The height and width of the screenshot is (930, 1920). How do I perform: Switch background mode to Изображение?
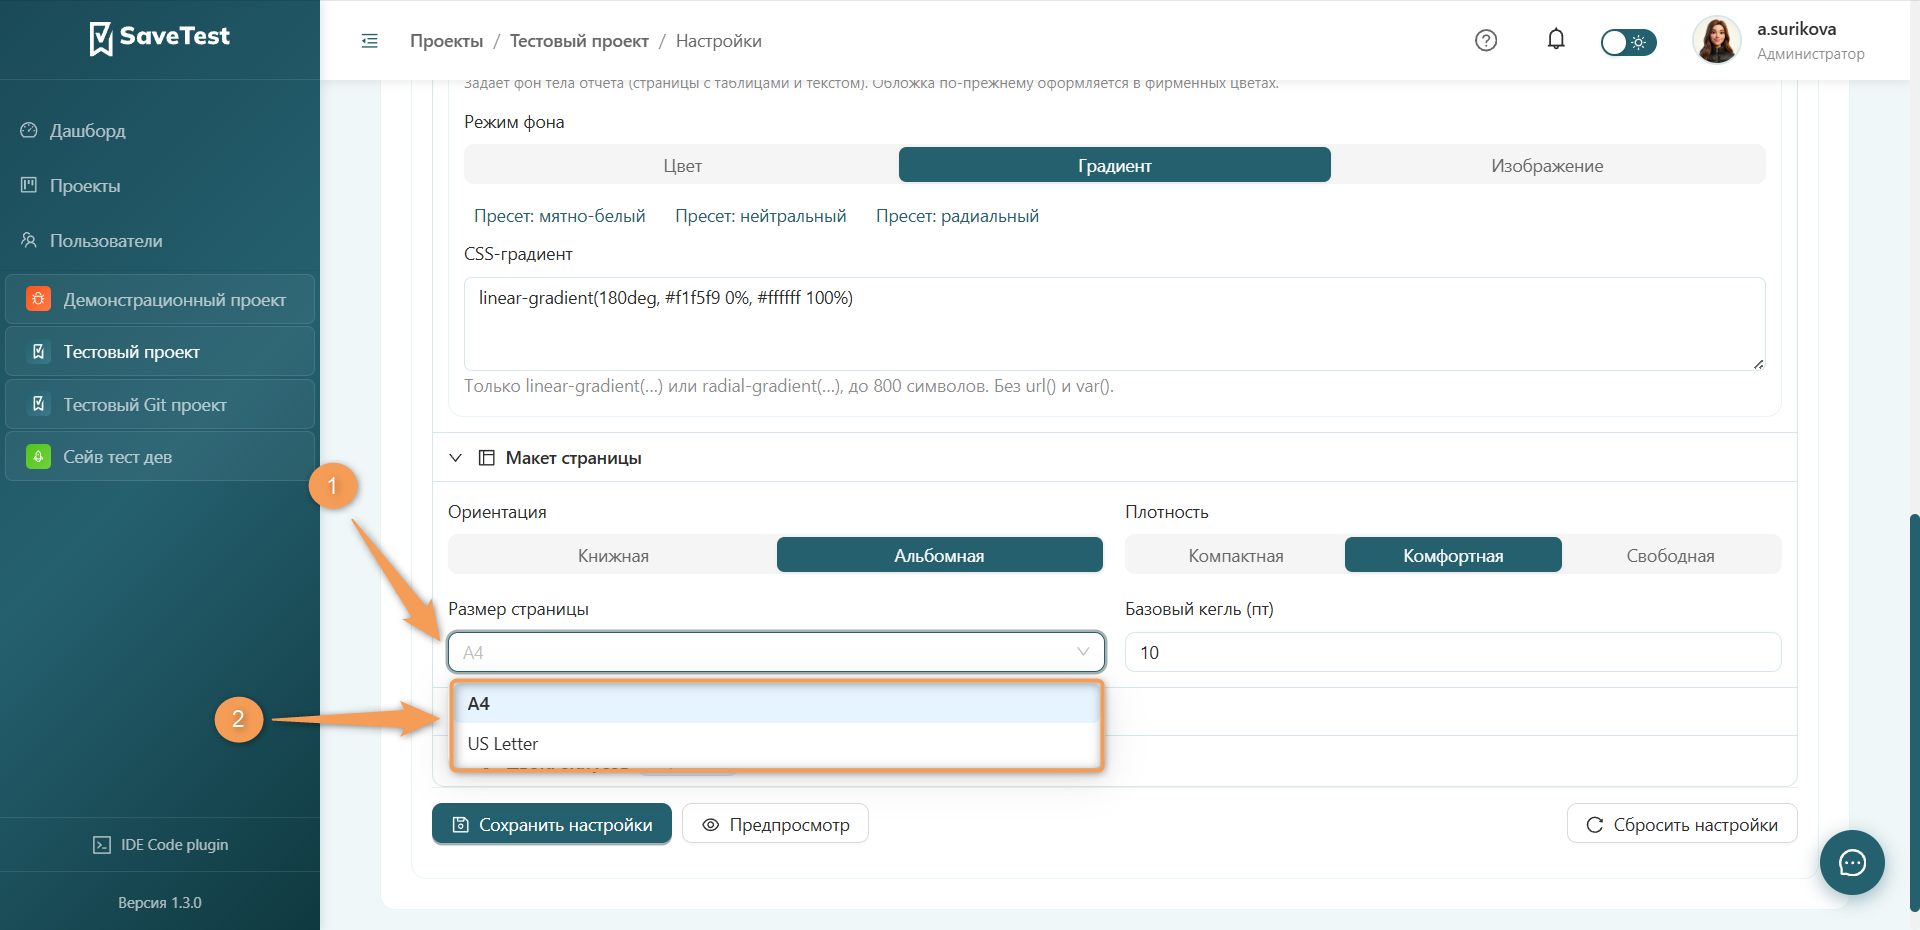pyautogui.click(x=1547, y=165)
